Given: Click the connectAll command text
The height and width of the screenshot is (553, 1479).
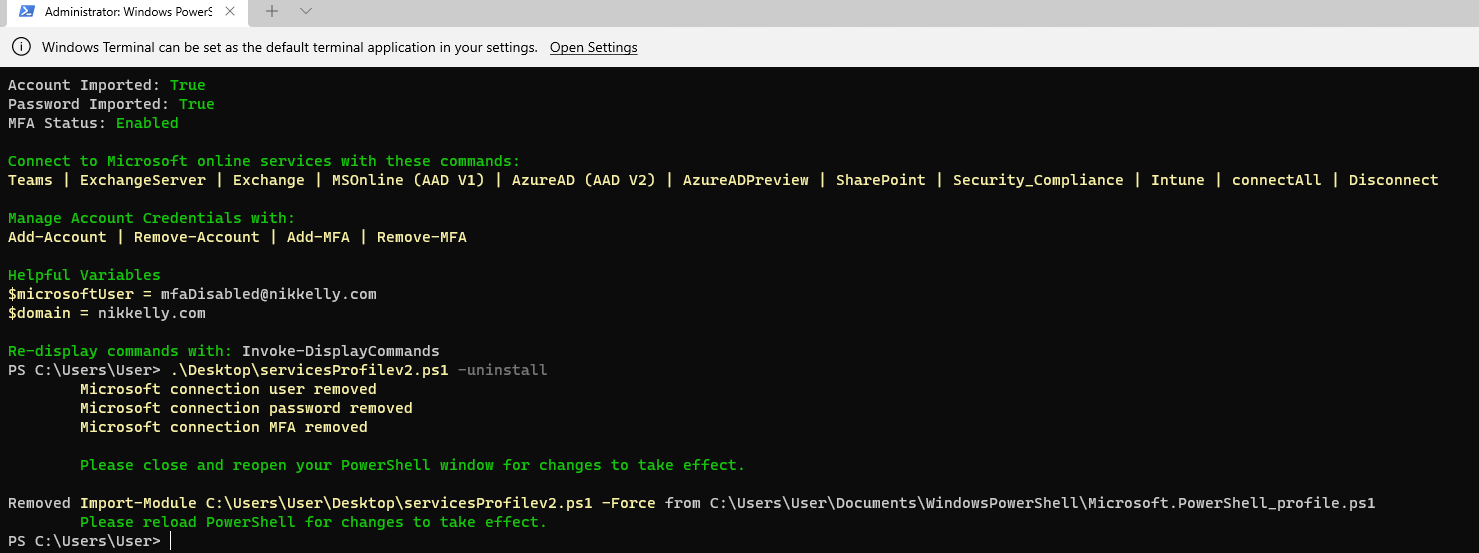Looking at the screenshot, I should [x=1277, y=180].
